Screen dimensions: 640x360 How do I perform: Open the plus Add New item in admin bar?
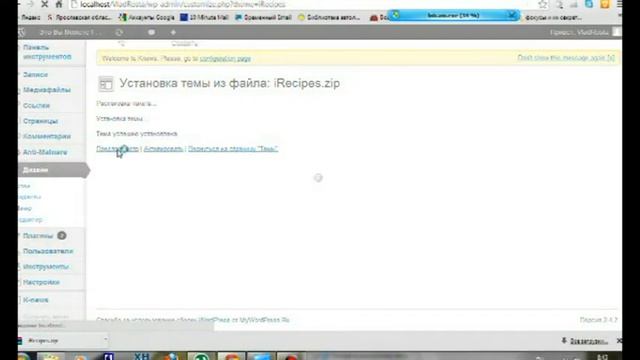(x=173, y=32)
